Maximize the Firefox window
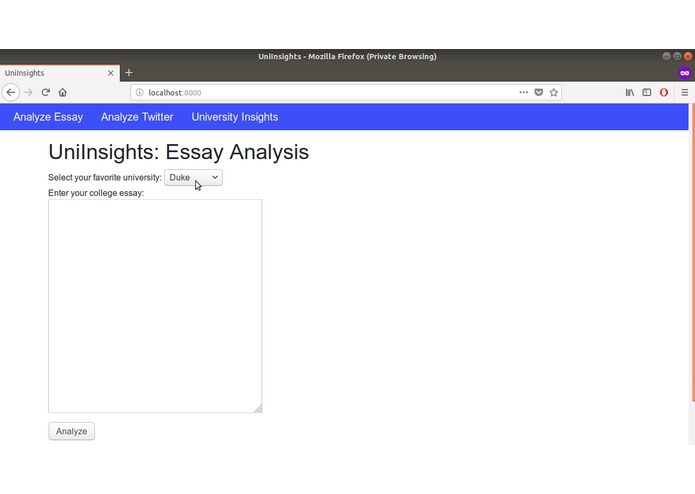 (677, 56)
